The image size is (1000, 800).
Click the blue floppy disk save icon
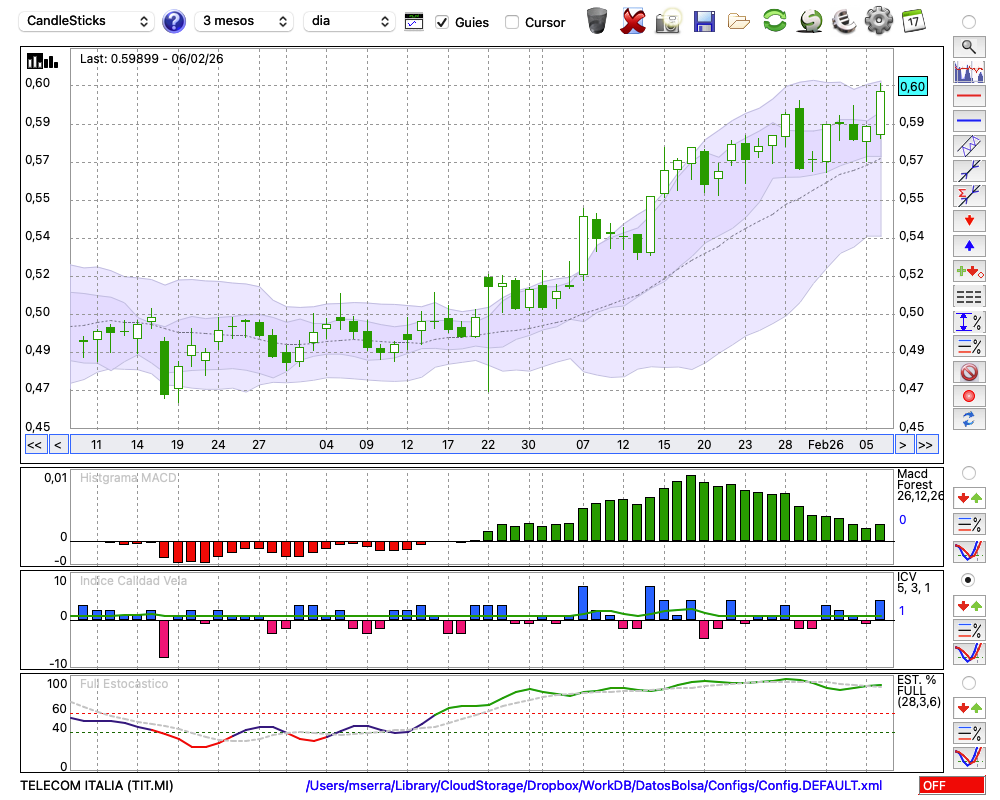tap(704, 21)
